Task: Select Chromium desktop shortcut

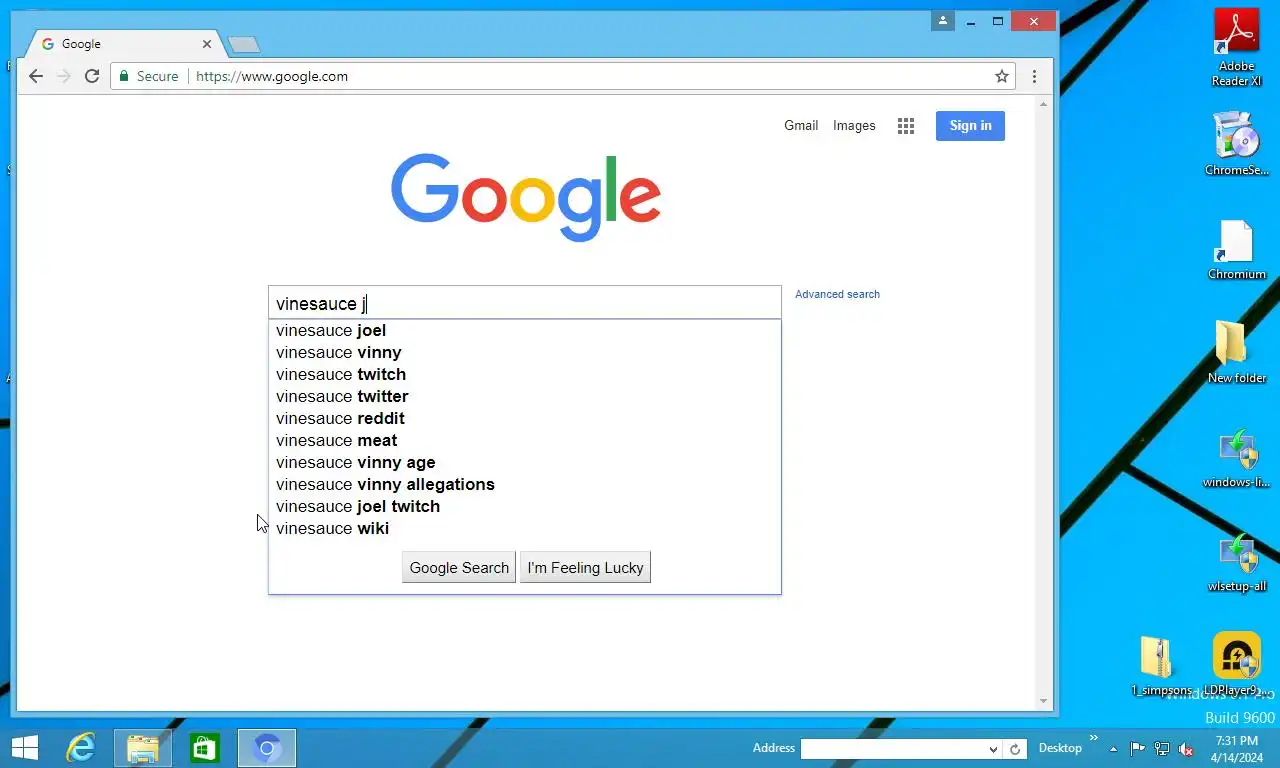Action: pyautogui.click(x=1237, y=250)
